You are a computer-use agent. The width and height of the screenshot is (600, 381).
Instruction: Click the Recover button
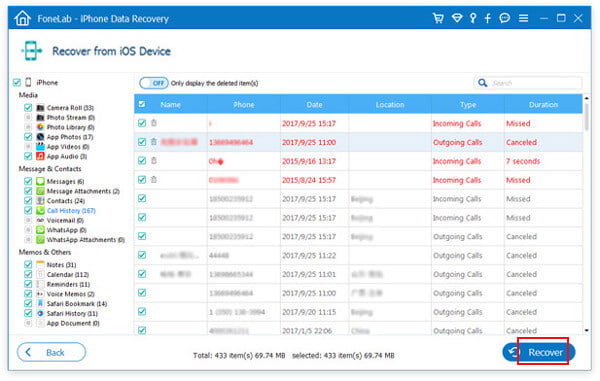538,352
